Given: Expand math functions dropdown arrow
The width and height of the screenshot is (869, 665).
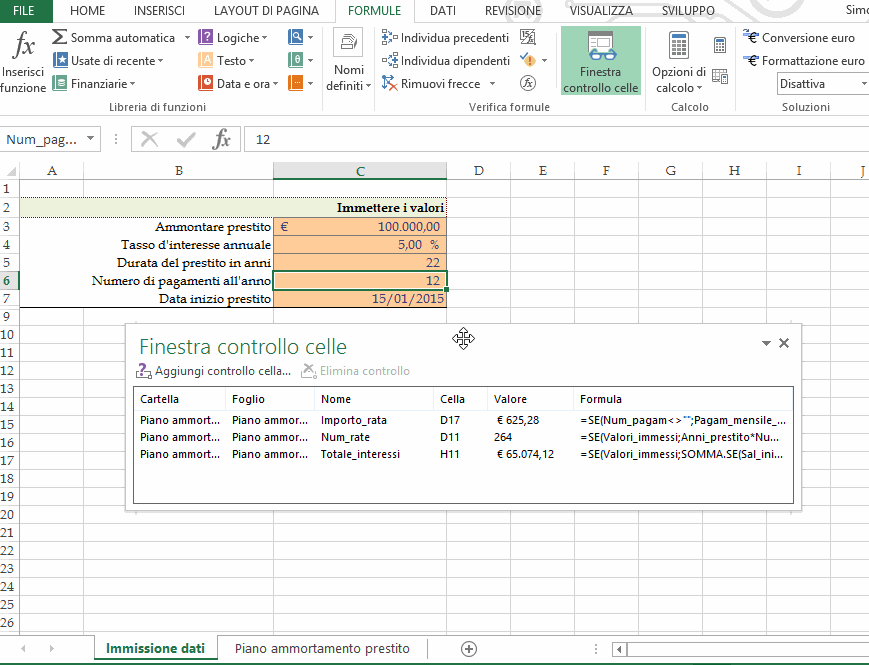Looking at the screenshot, I should click(310, 60).
